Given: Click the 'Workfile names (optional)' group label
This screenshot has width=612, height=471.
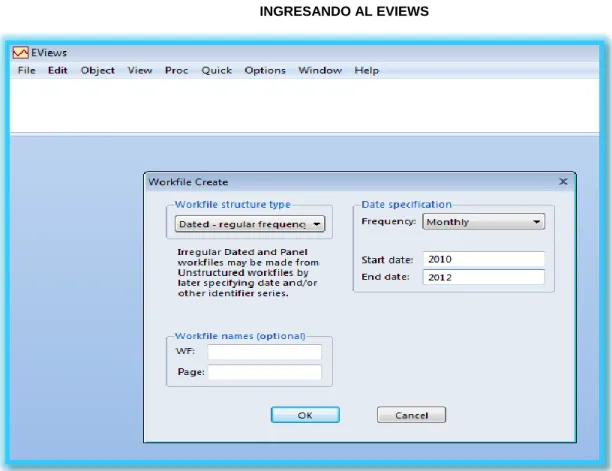Looking at the screenshot, I should [x=240, y=336].
